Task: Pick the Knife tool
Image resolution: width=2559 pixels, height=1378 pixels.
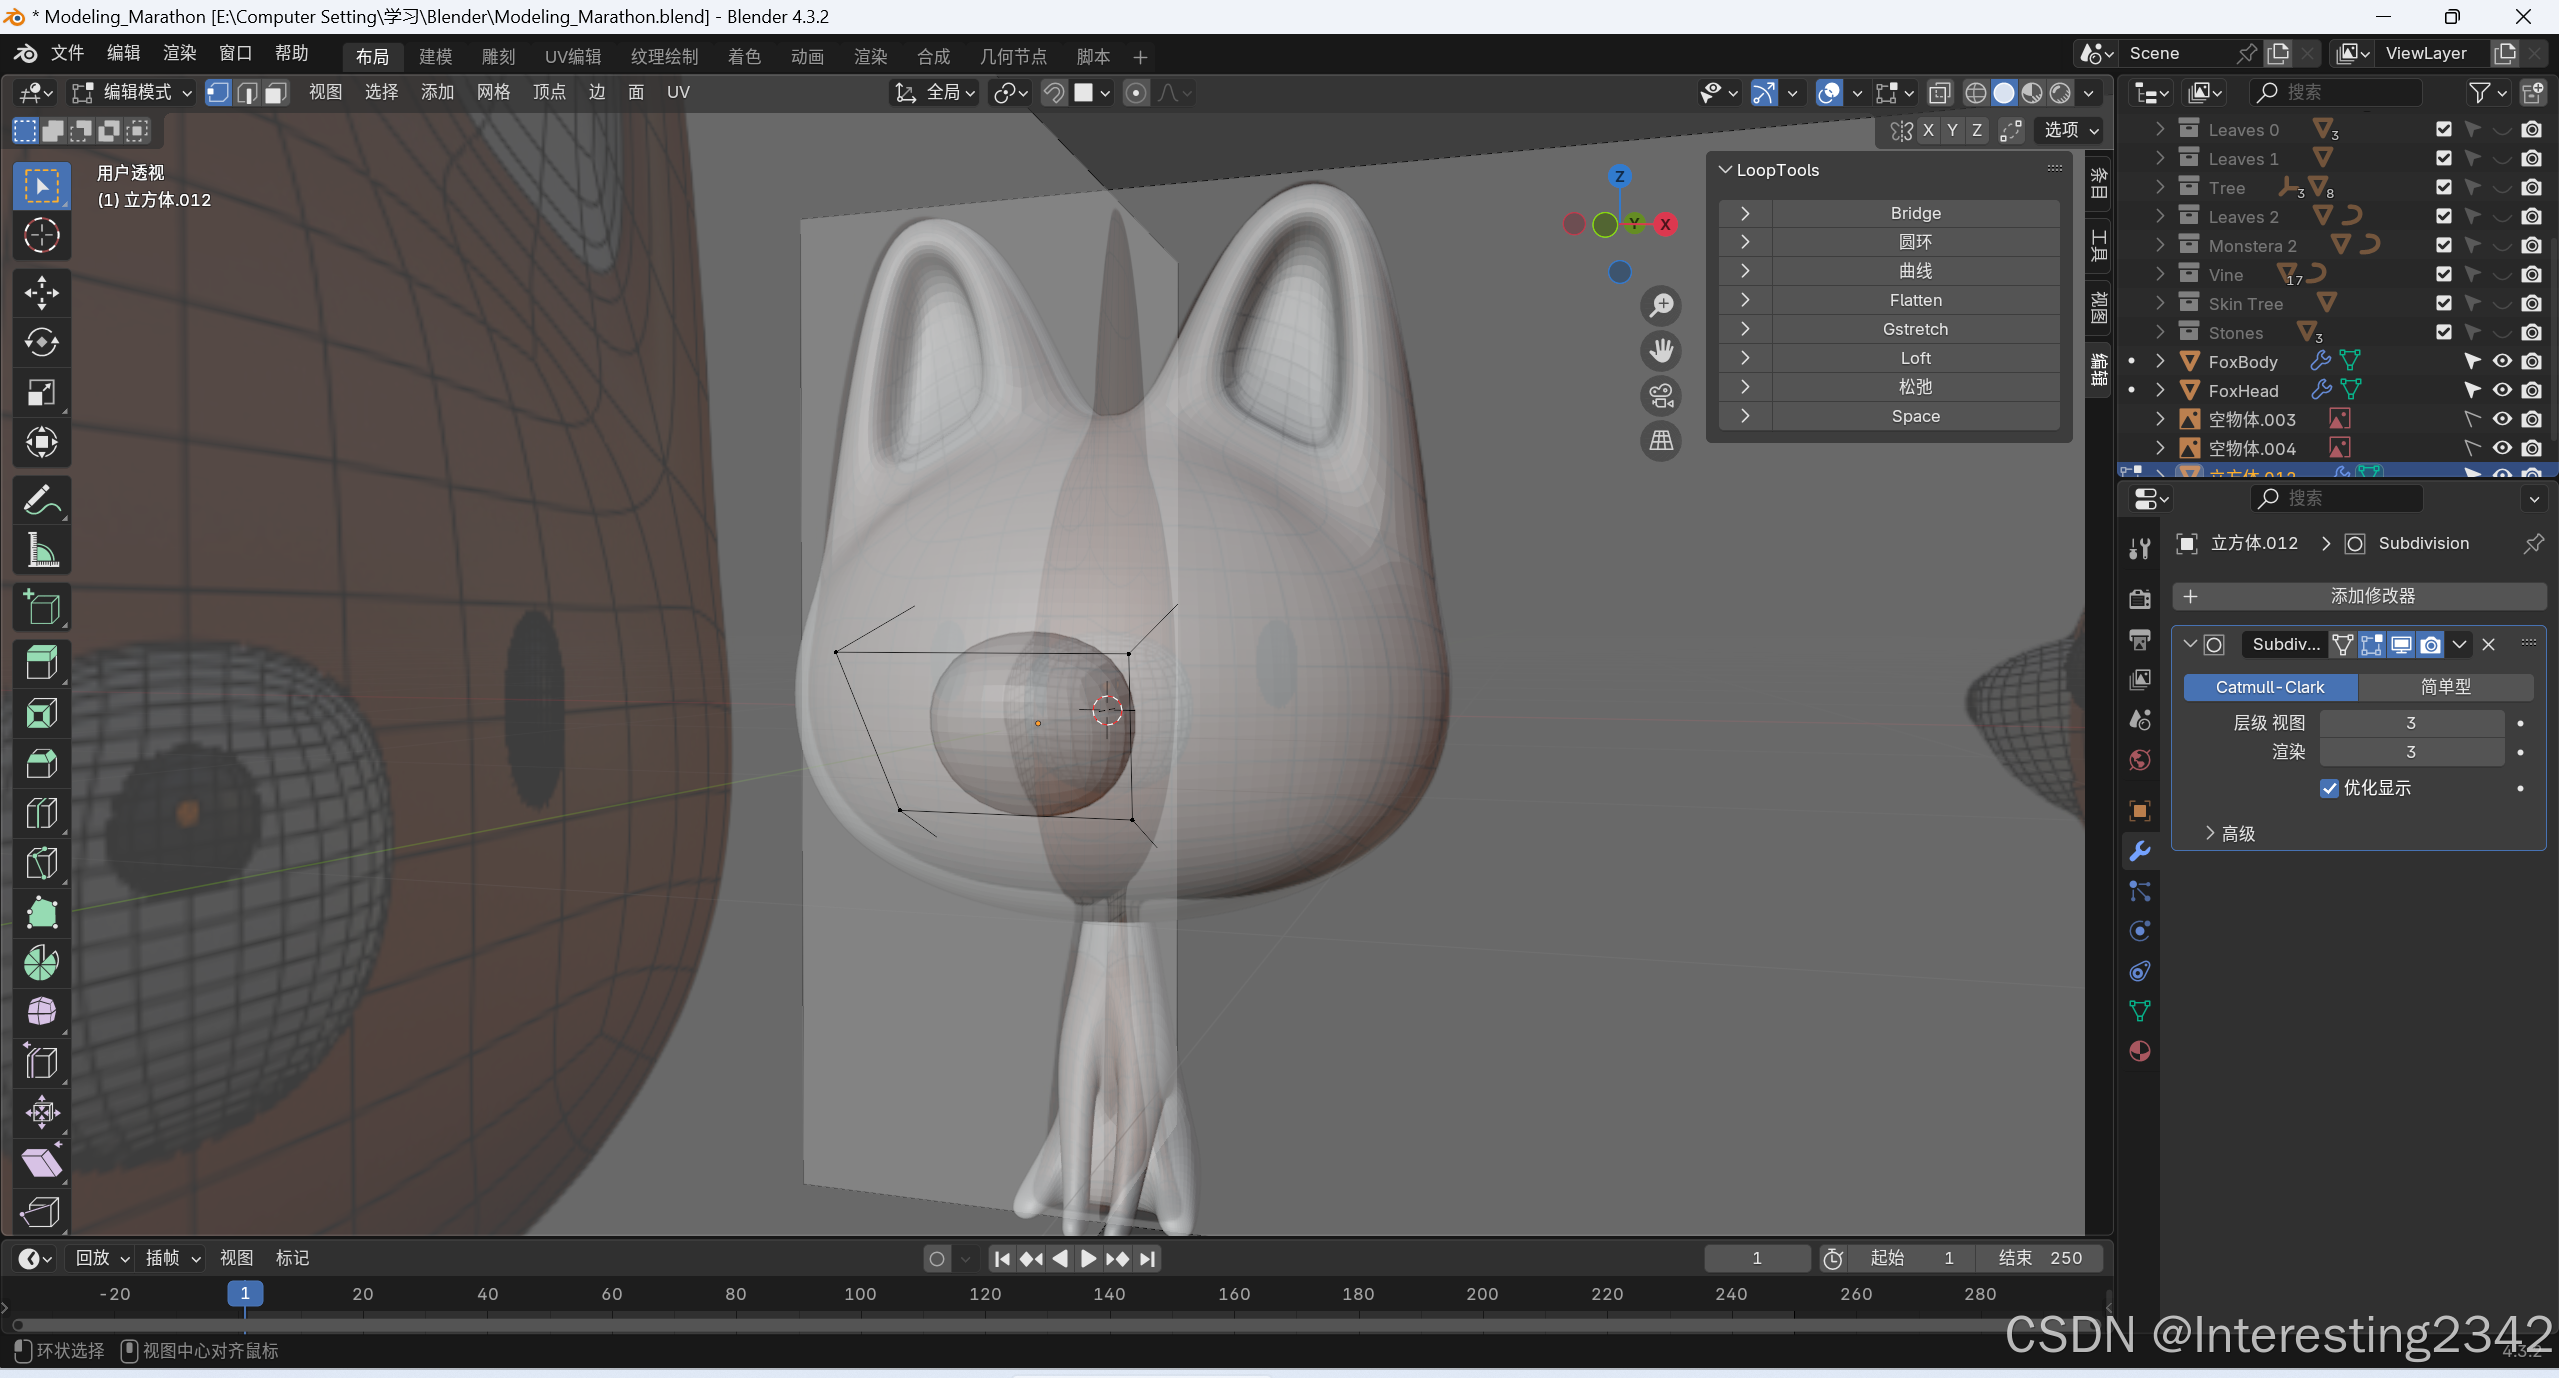Action: 41,863
